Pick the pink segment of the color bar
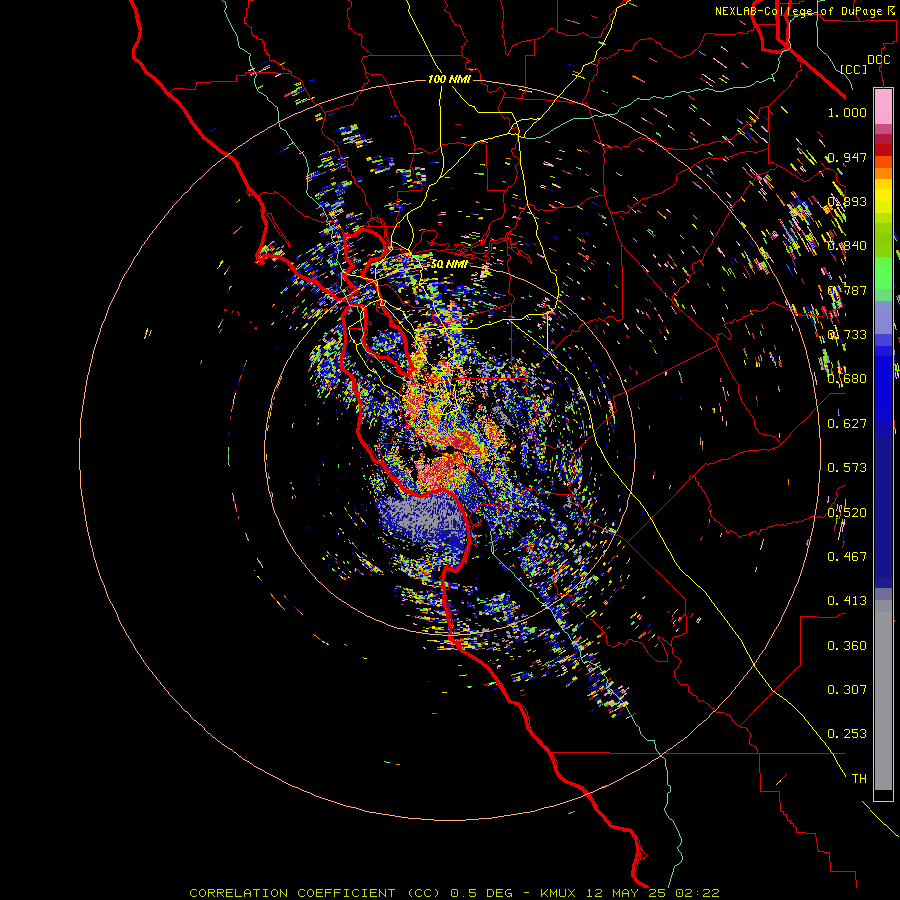 coord(883,107)
